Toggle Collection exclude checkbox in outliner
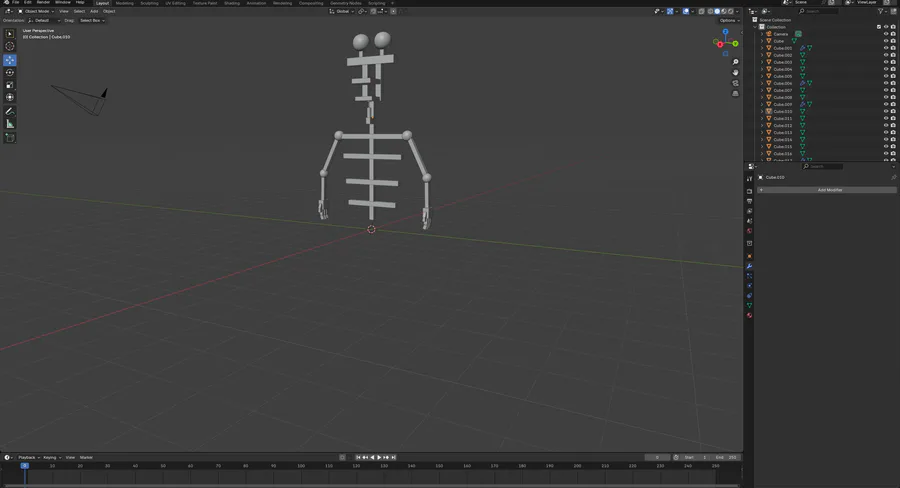This screenshot has width=900, height=488. tap(879, 27)
